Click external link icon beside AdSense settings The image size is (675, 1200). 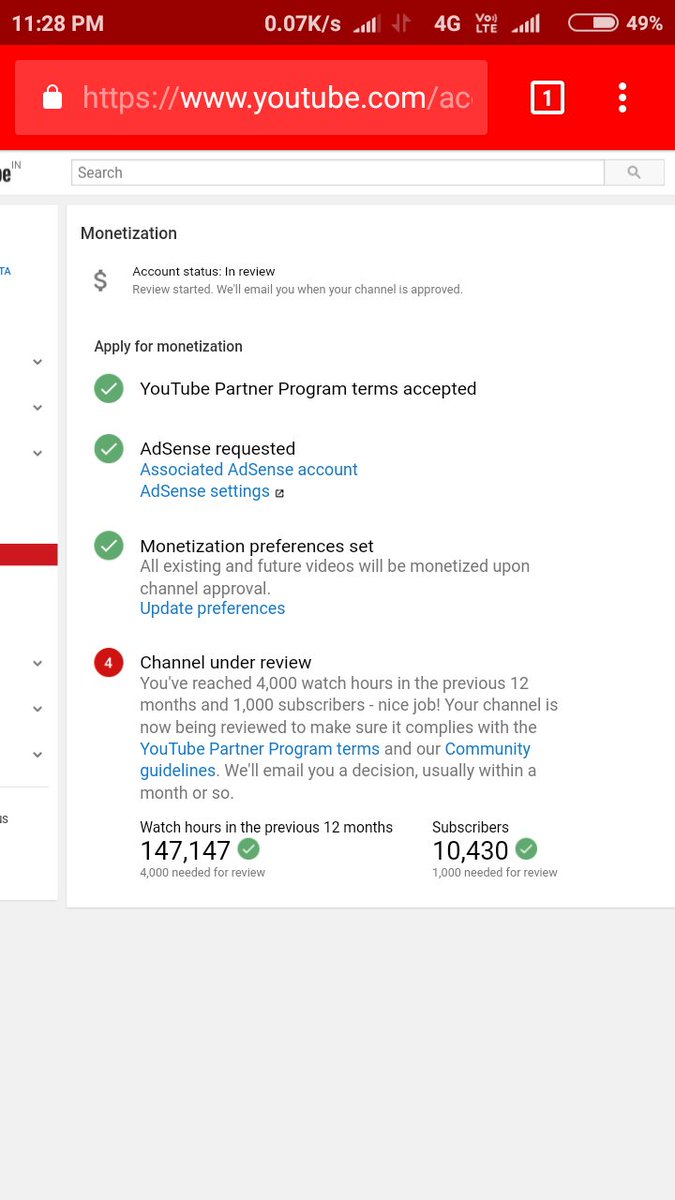click(279, 493)
